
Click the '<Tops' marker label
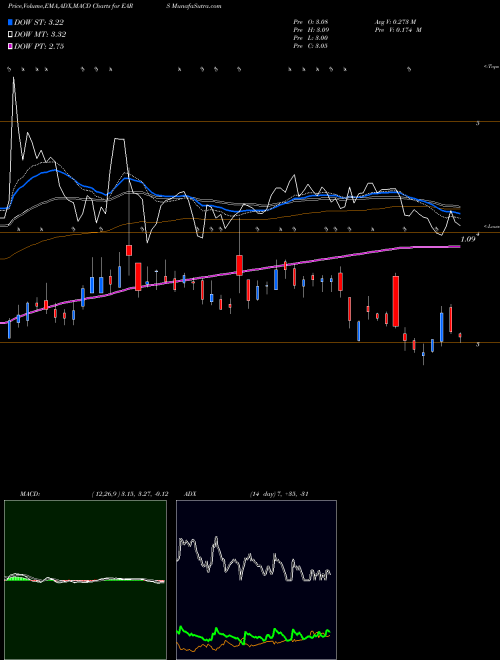(491, 67)
